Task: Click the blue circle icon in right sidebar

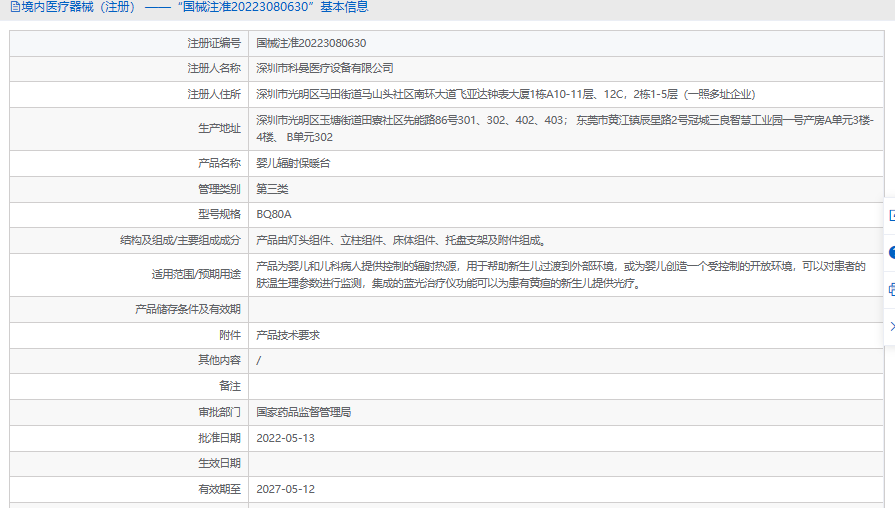Action: tap(892, 252)
